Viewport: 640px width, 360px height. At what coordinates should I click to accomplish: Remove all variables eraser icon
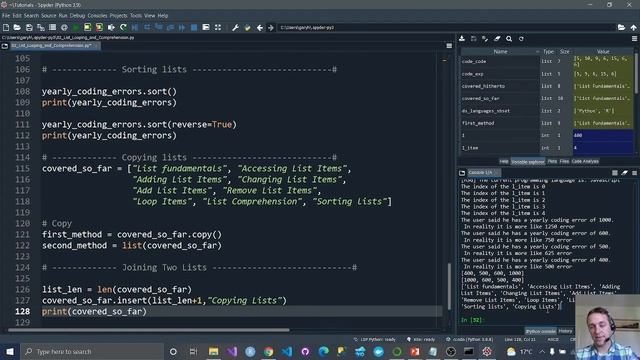(x=497, y=39)
